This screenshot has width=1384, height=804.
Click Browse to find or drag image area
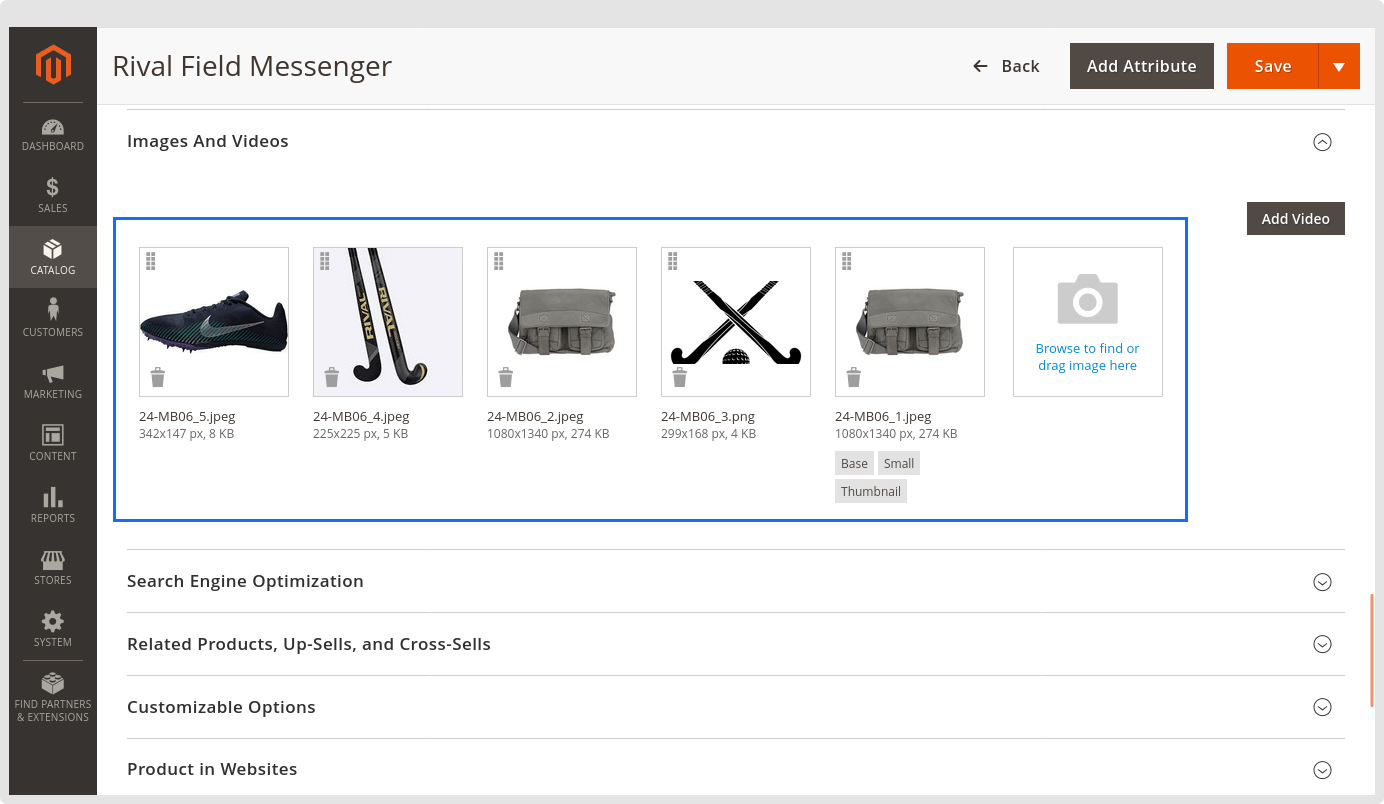coord(1087,322)
